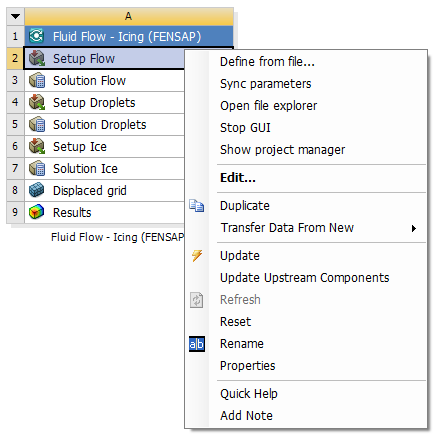448x445 pixels.
Task: Select the Setup Ice cell
Action: 105,146
